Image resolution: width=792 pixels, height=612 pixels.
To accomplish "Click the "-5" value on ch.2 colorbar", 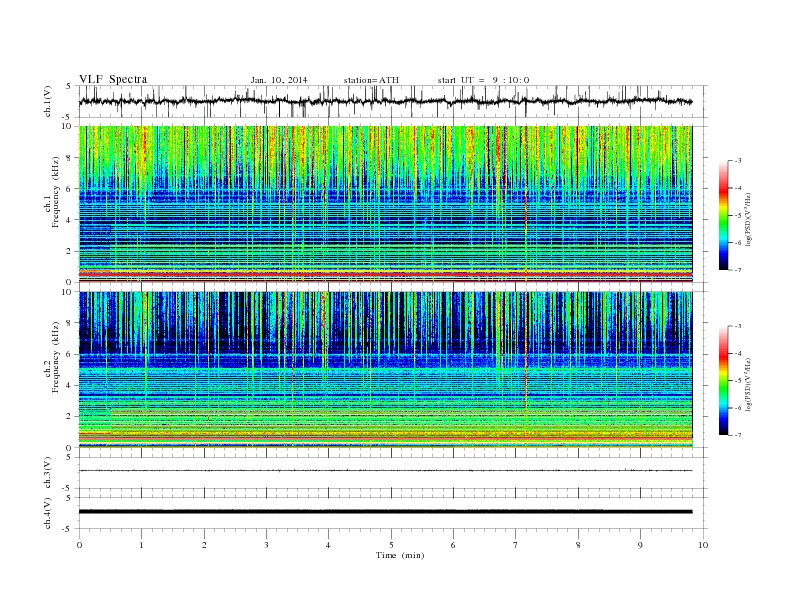I will tap(738, 380).
